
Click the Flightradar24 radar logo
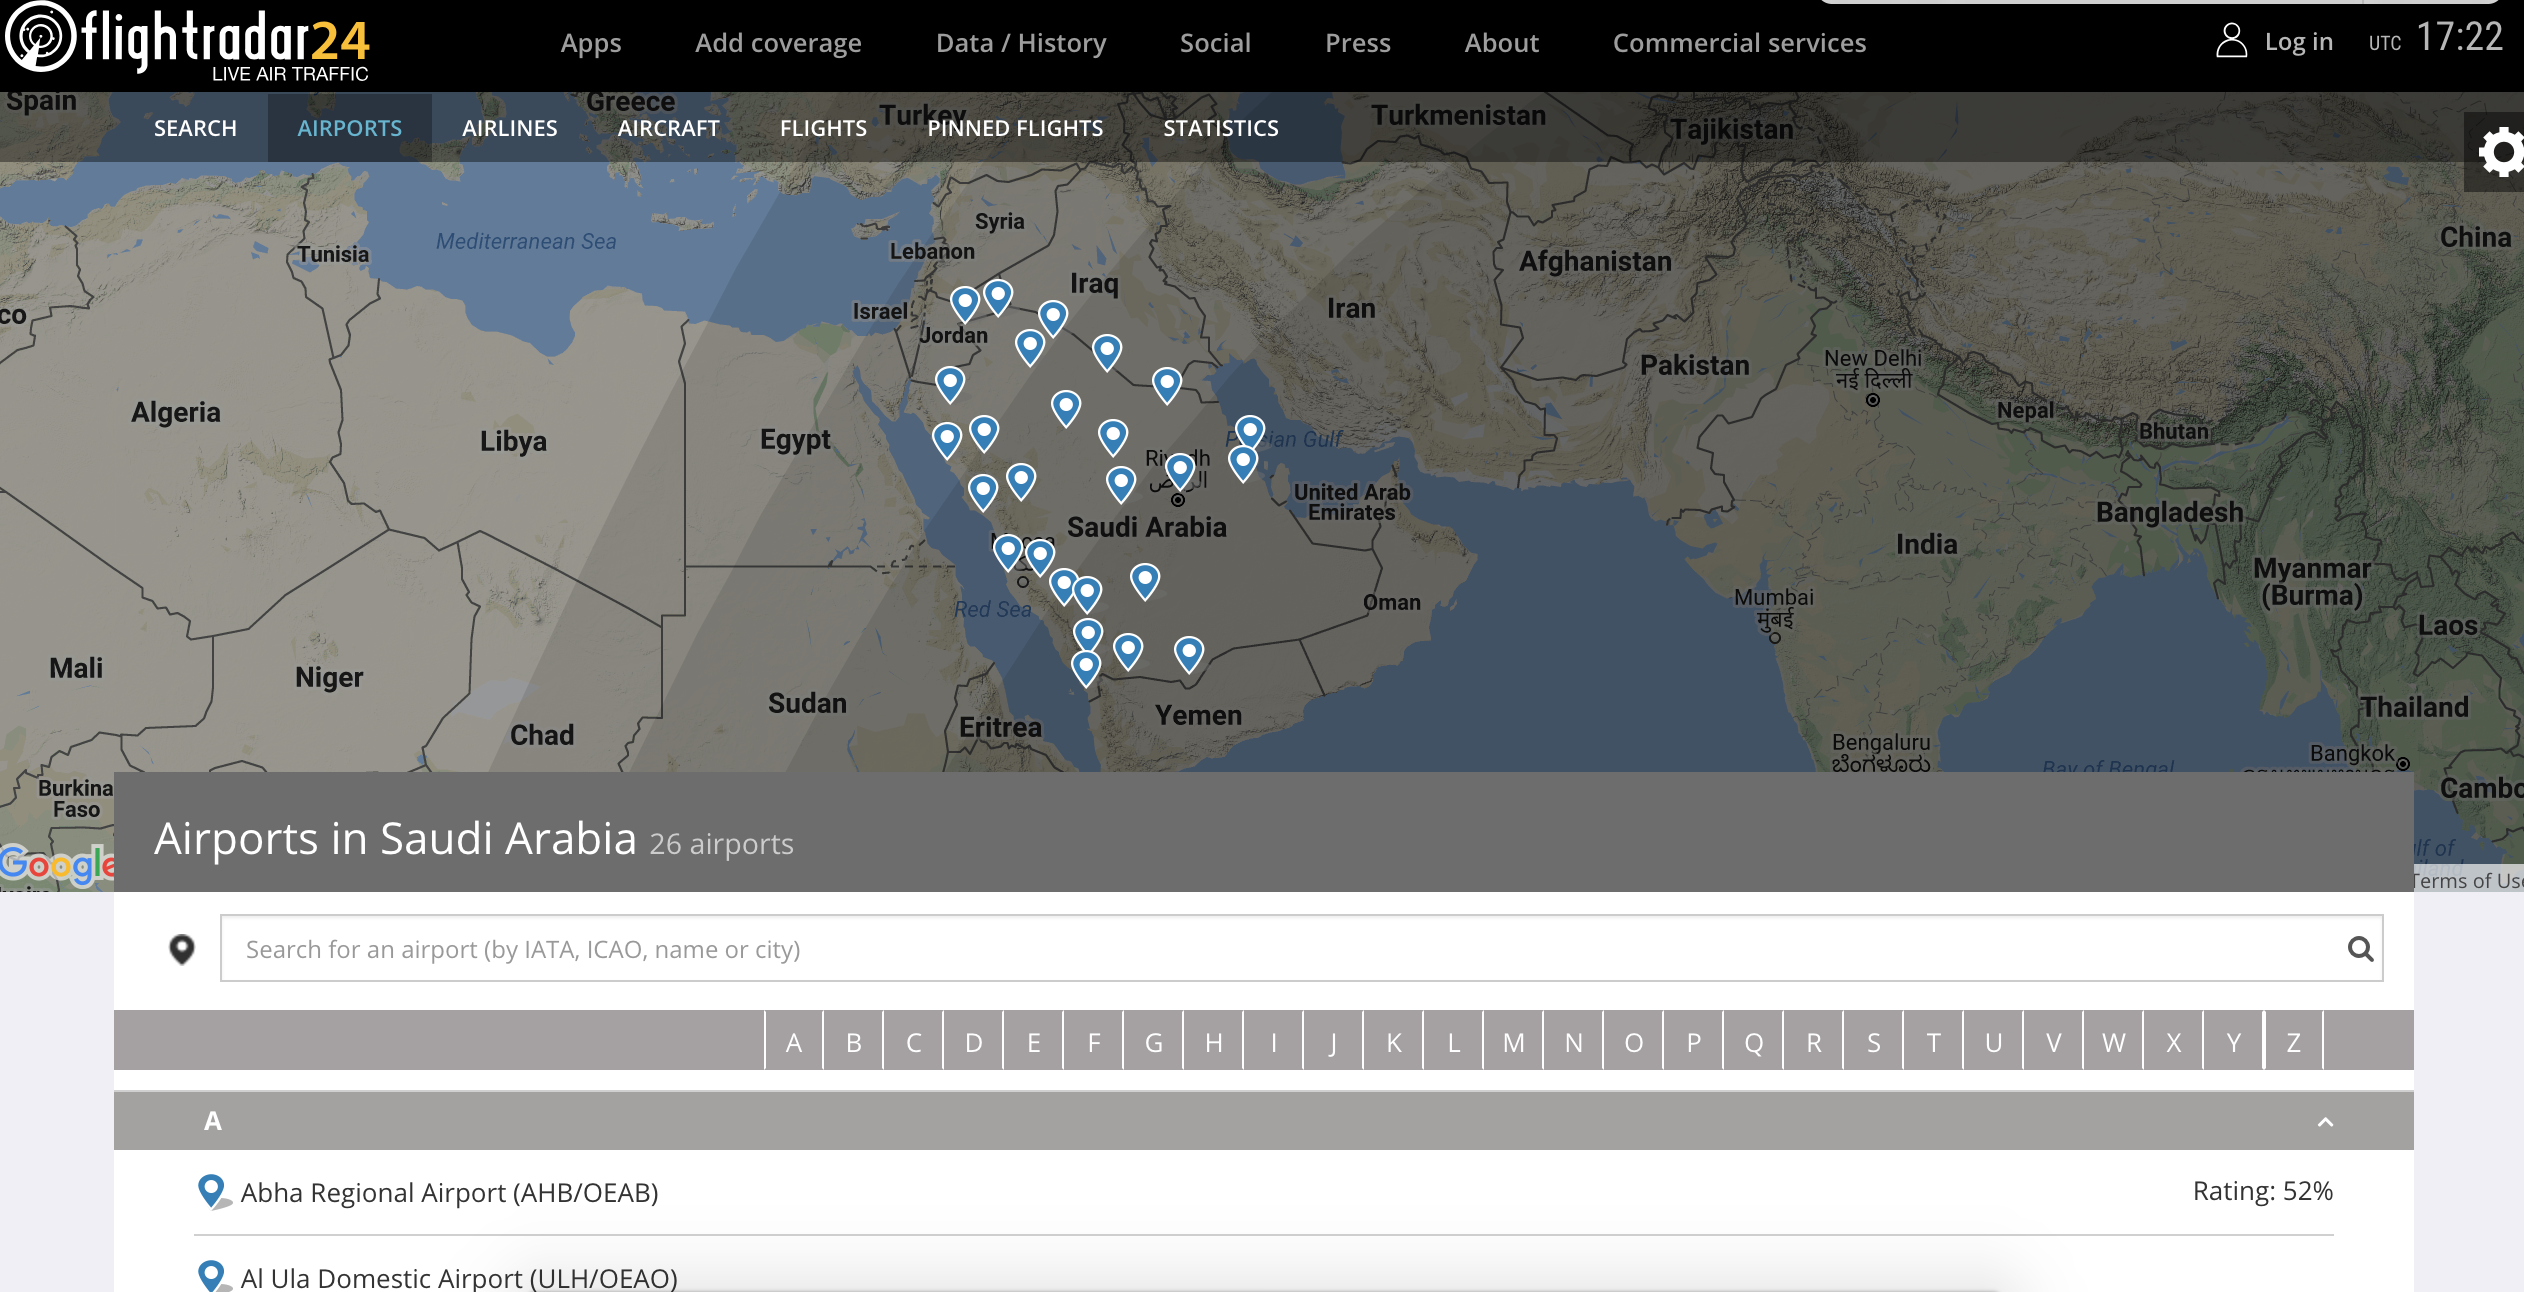tap(40, 38)
